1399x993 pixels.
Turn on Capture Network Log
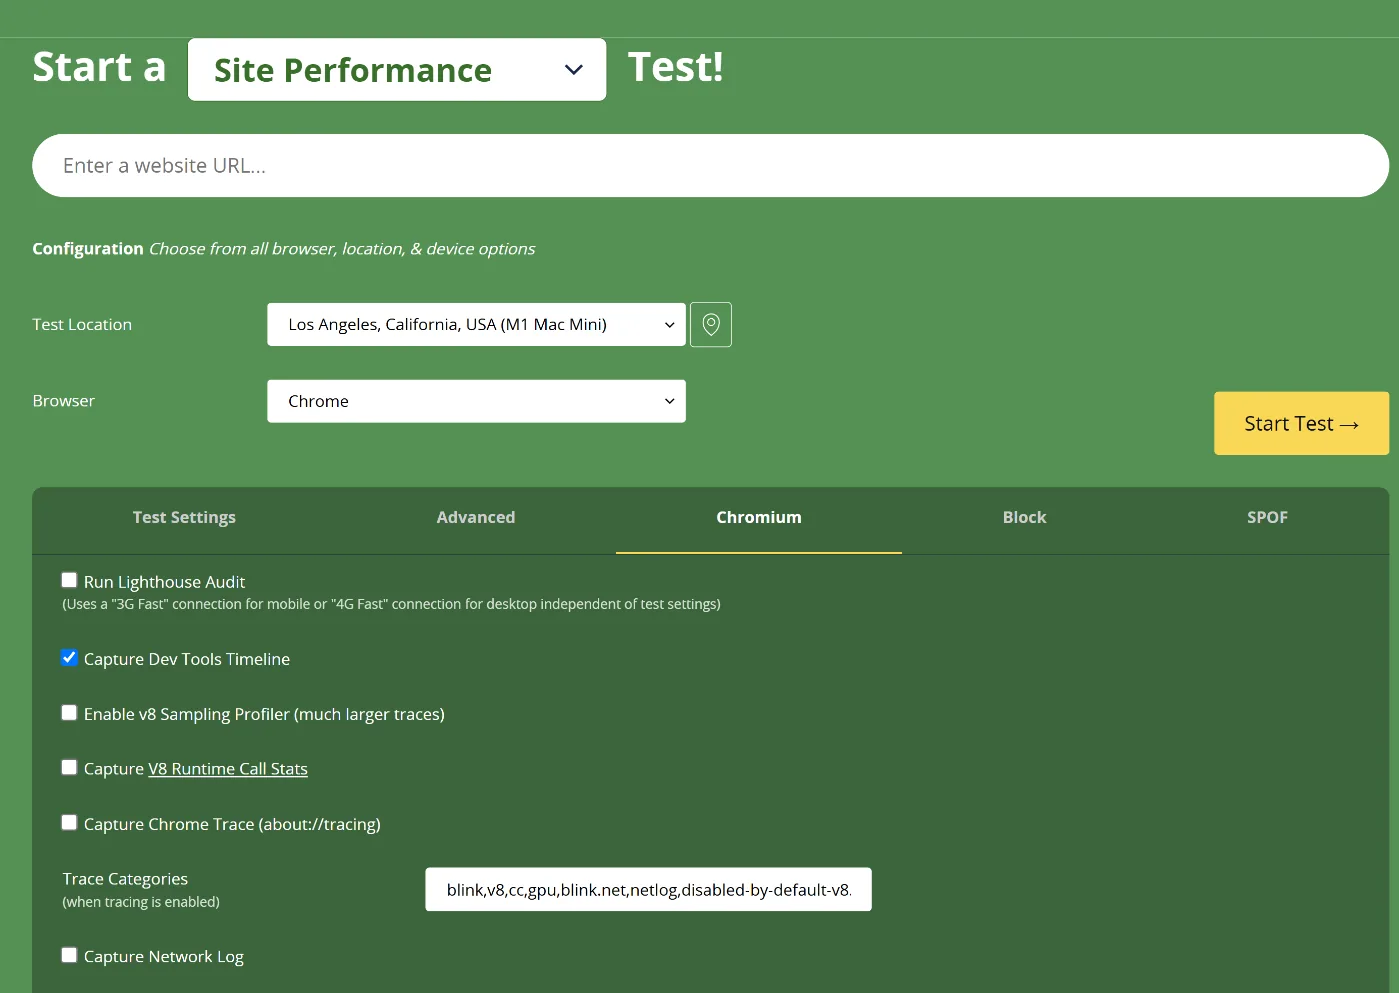point(69,954)
